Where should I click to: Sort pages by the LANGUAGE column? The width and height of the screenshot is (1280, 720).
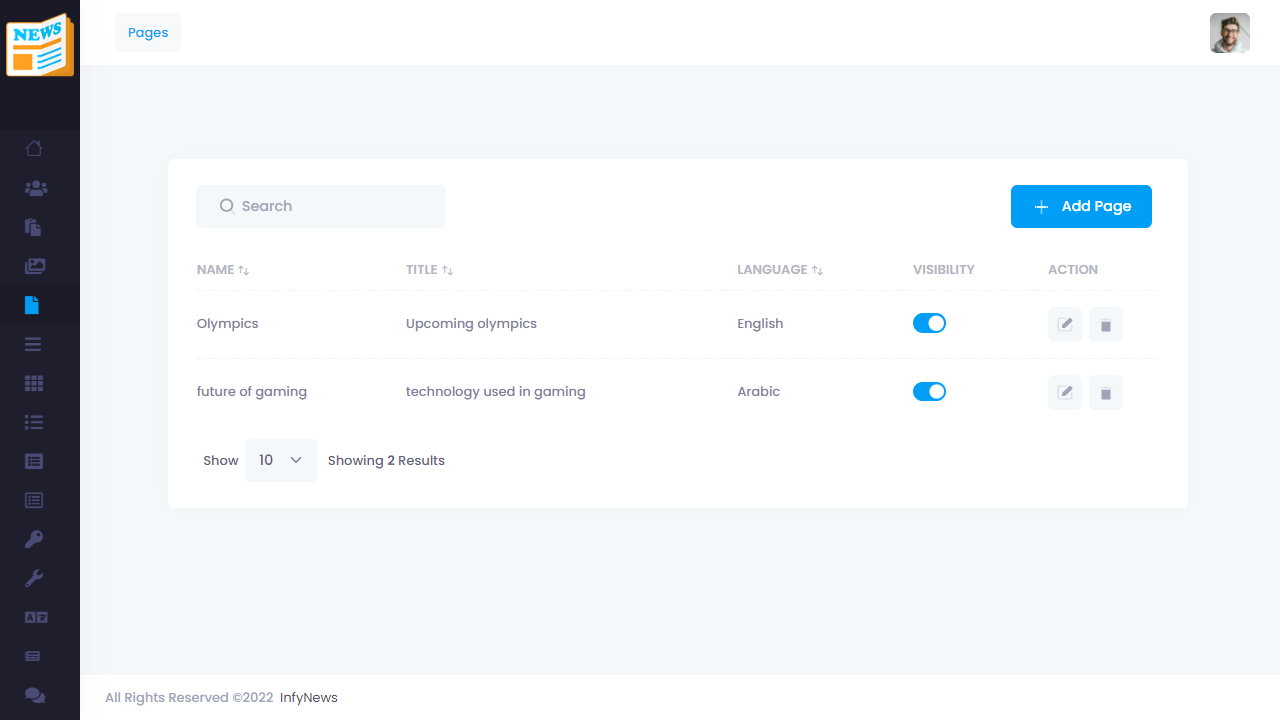(780, 269)
